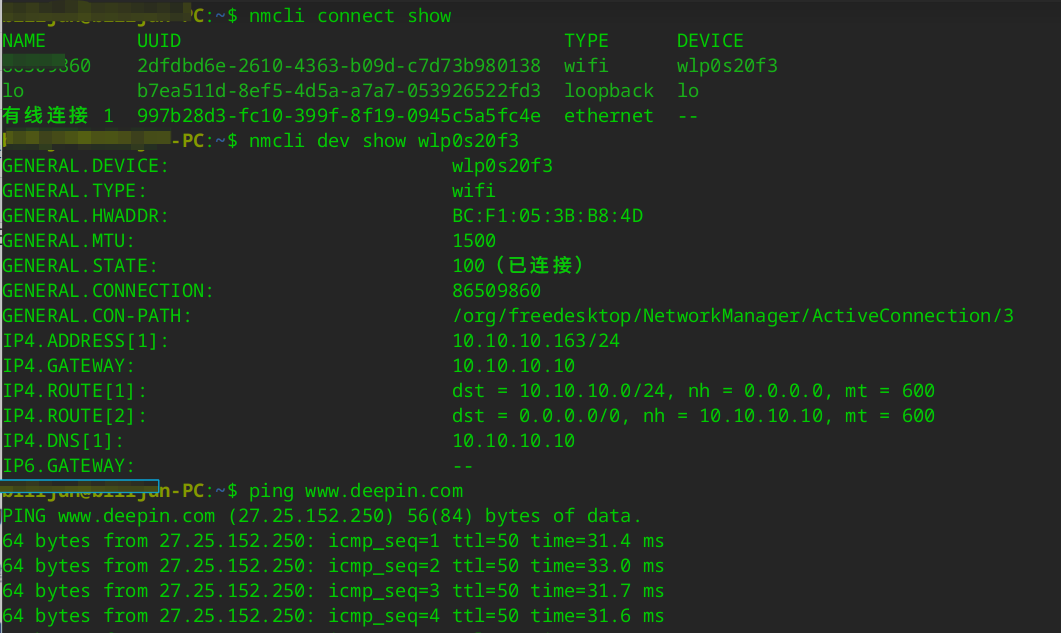Viewport: 1061px width, 633px height.
Task: Click the GENERAL.CONNECTION value 86509860
Action: pyautogui.click(x=496, y=291)
